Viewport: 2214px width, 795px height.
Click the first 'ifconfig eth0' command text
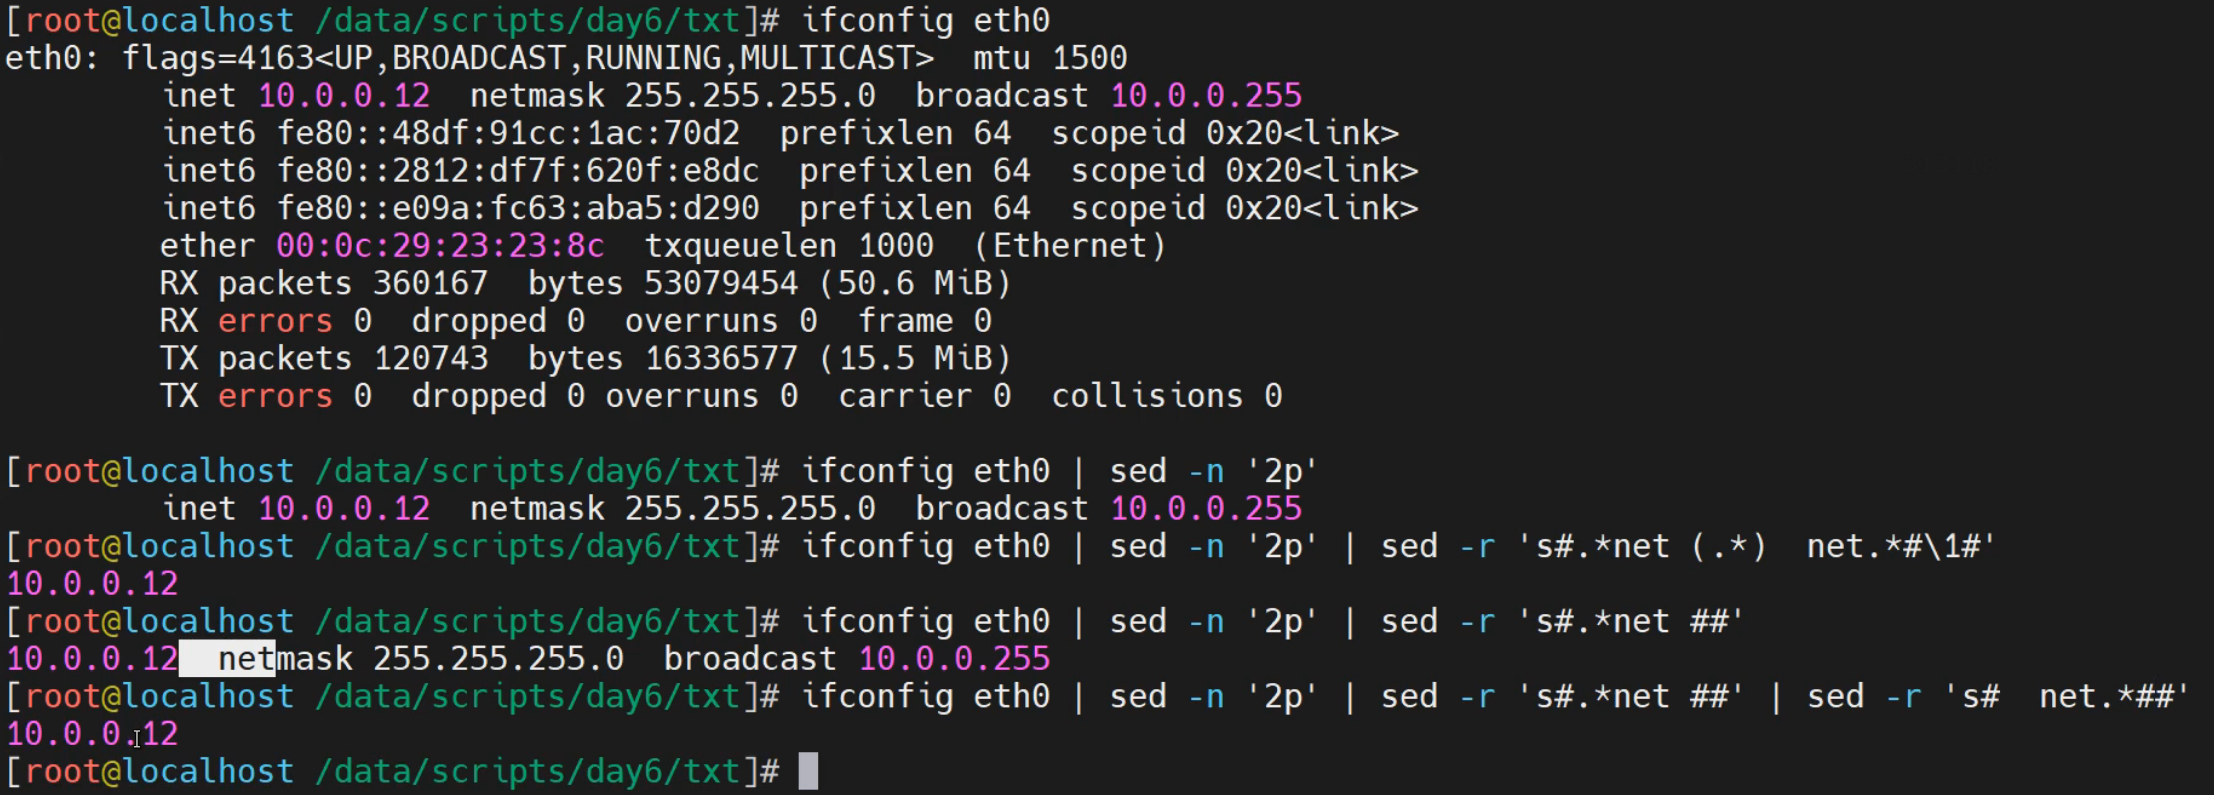pyautogui.click(x=925, y=21)
